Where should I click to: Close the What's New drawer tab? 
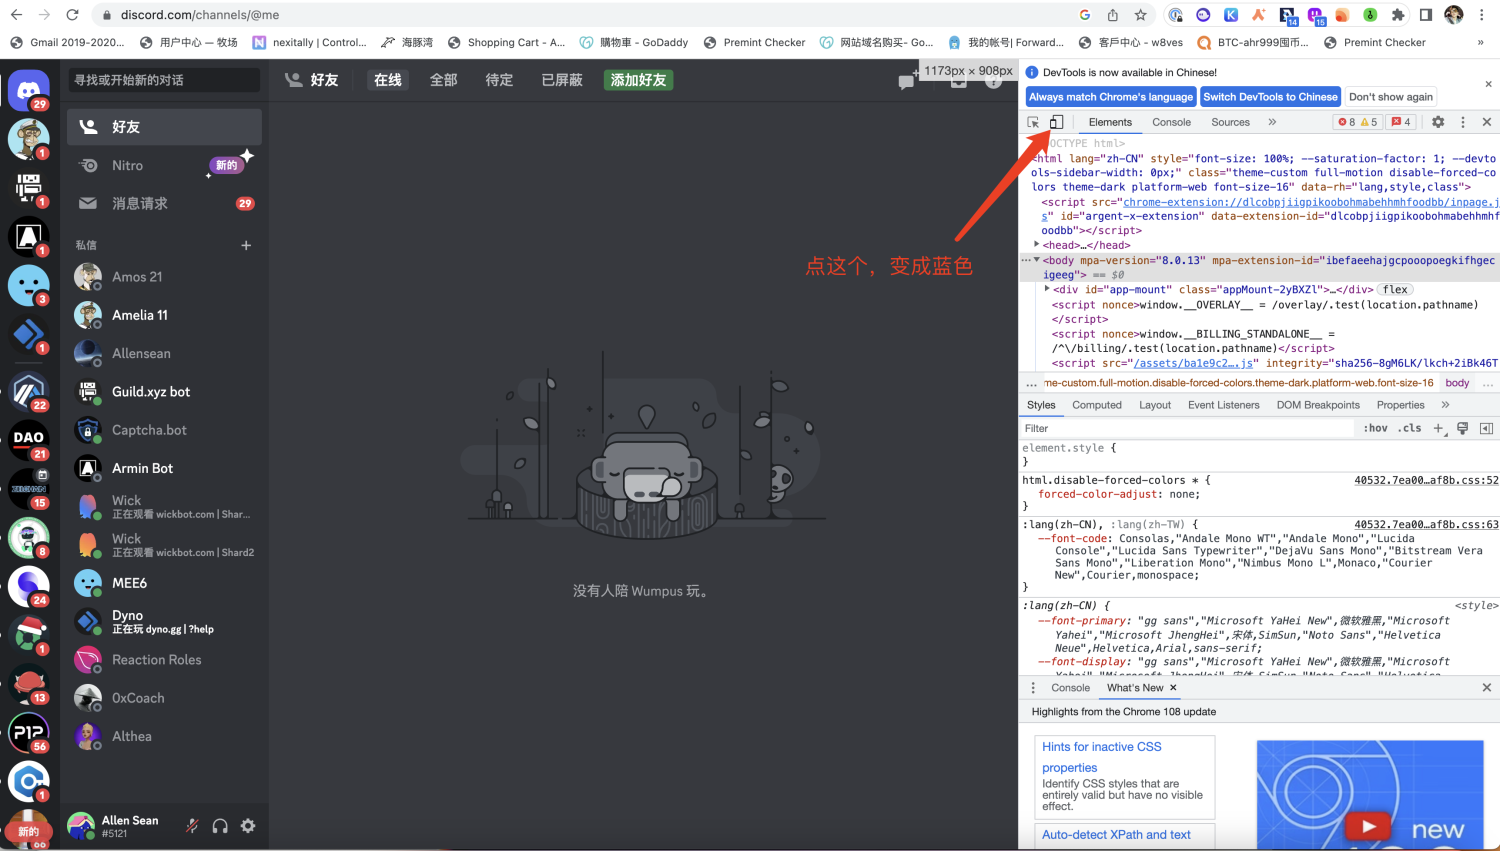coord(1173,688)
